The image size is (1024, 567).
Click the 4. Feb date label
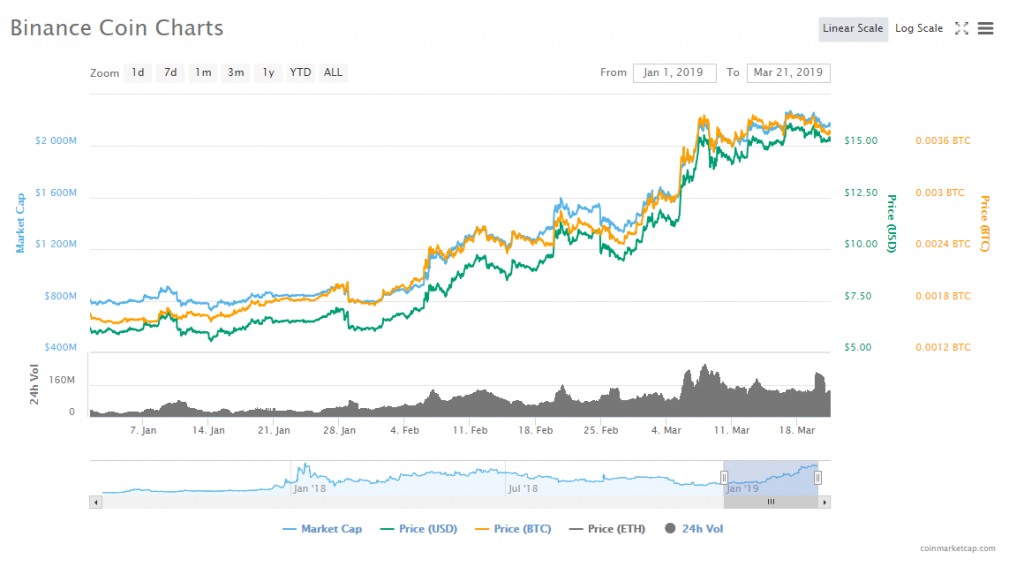coord(404,430)
